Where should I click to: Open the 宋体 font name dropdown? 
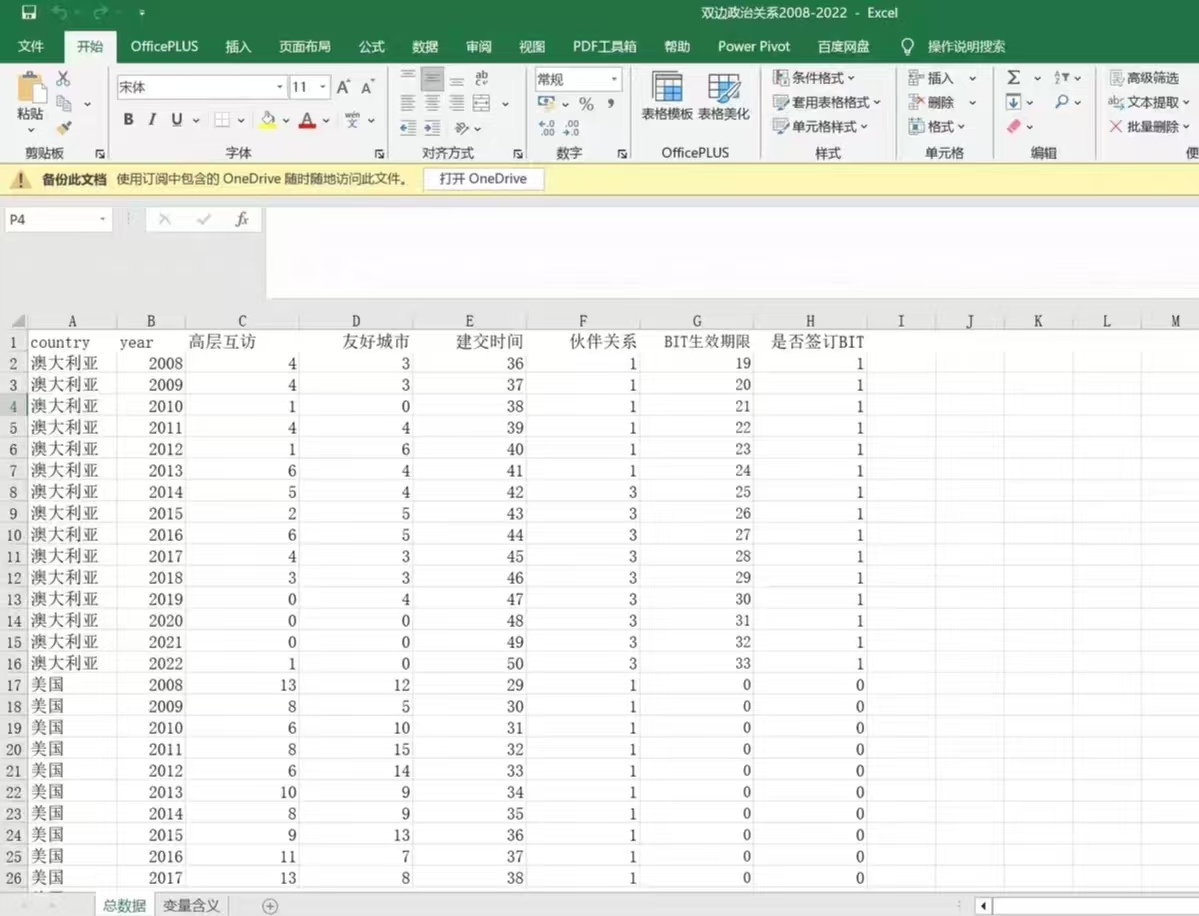(x=279, y=87)
